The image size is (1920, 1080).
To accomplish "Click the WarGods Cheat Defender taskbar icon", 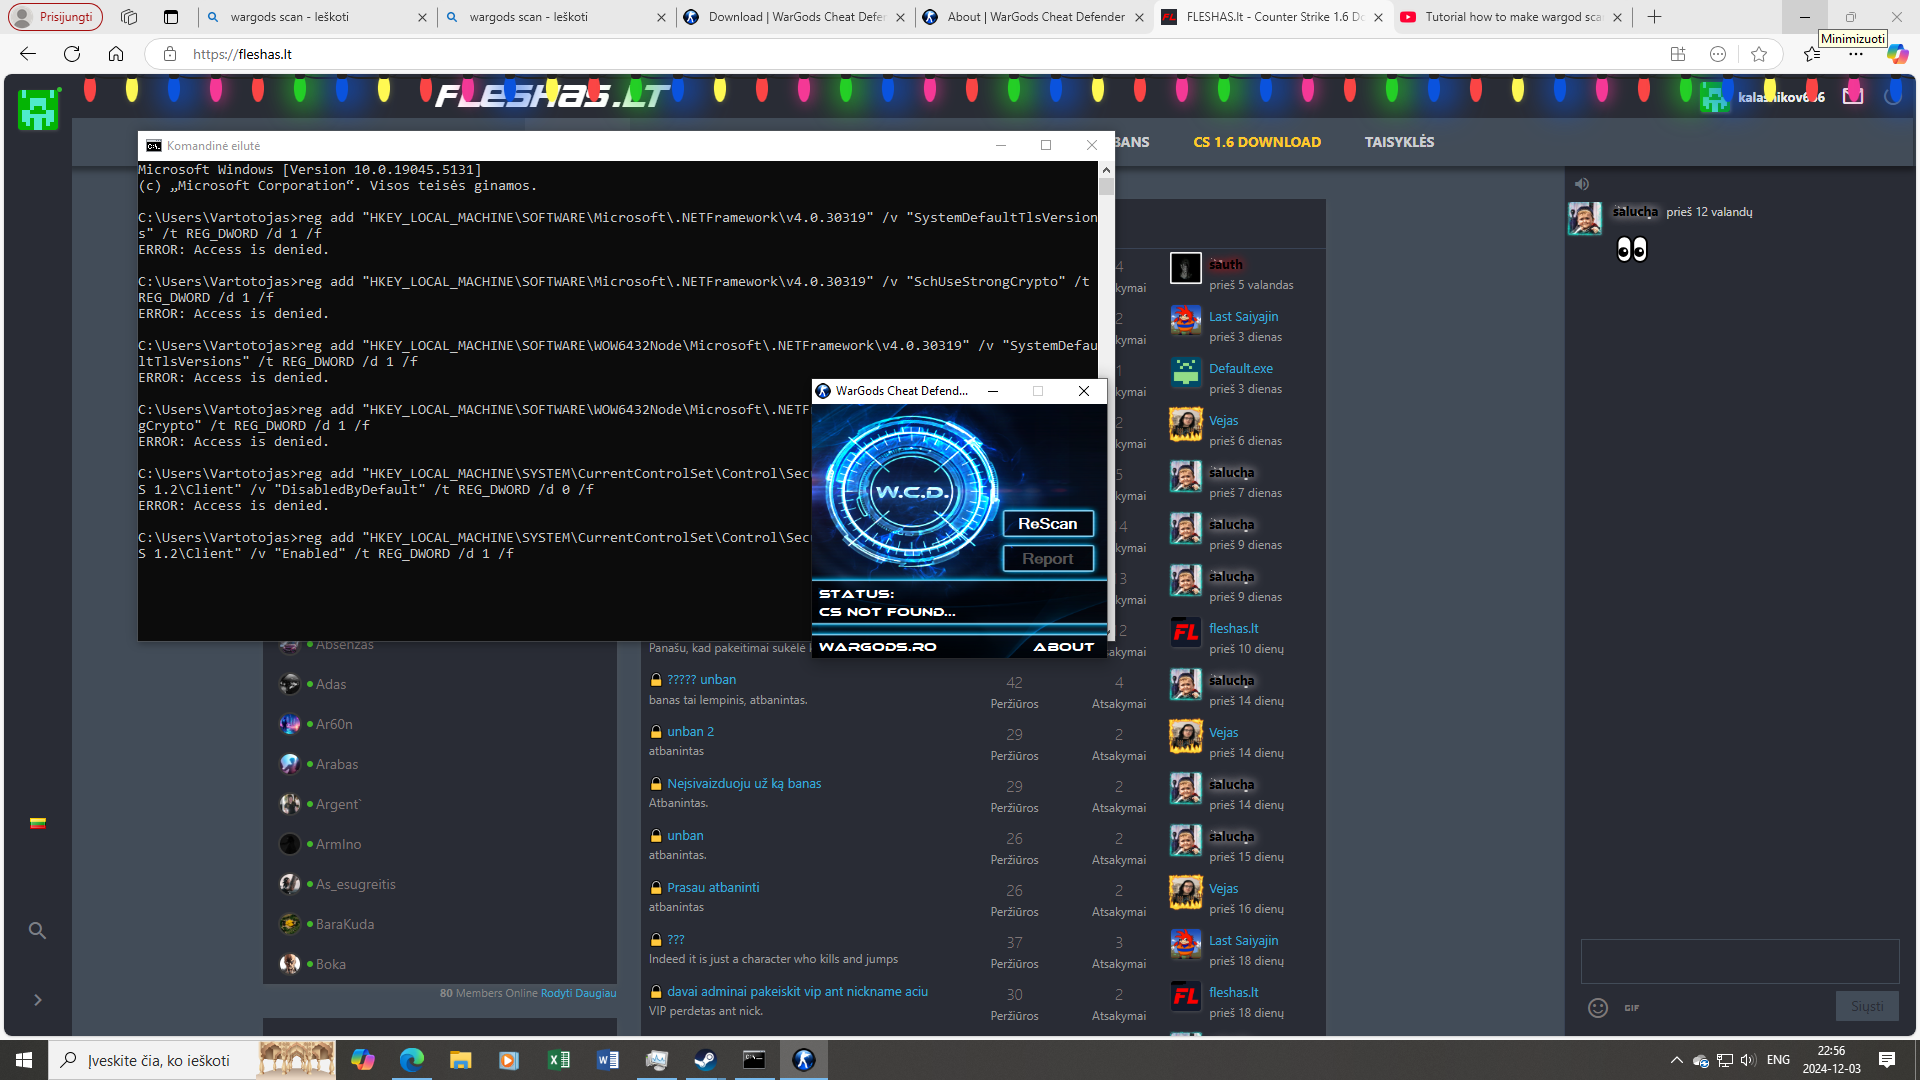I will (x=804, y=1060).
